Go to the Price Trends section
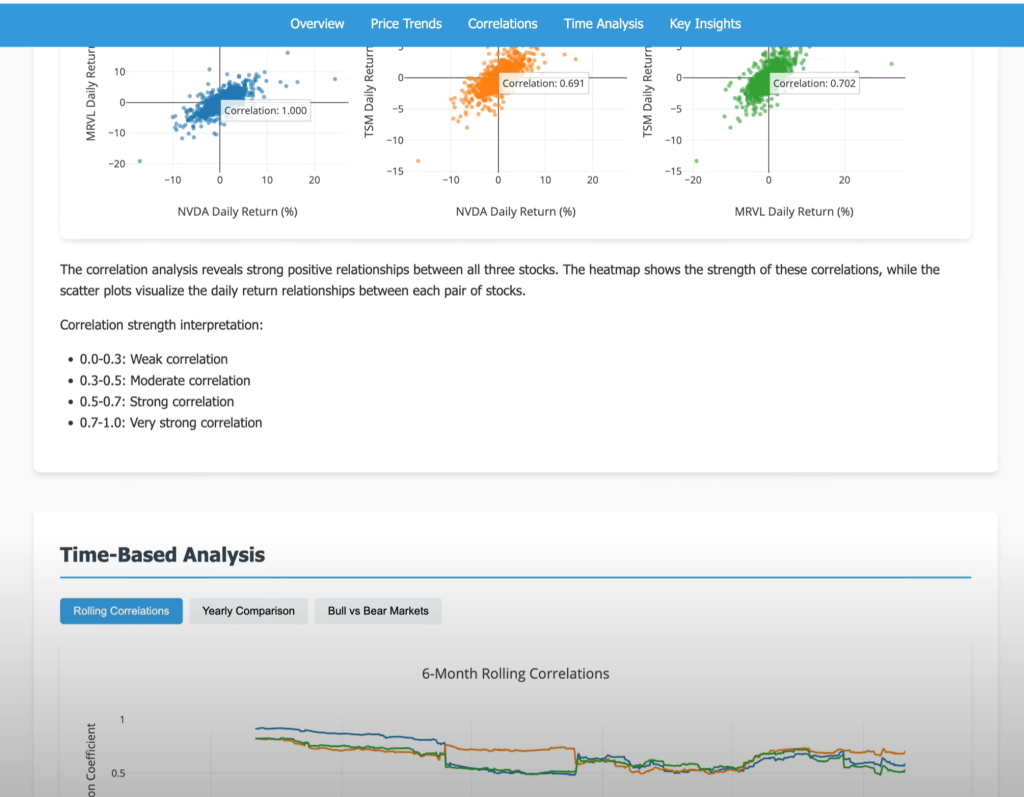This screenshot has width=1024, height=797. coord(406,24)
